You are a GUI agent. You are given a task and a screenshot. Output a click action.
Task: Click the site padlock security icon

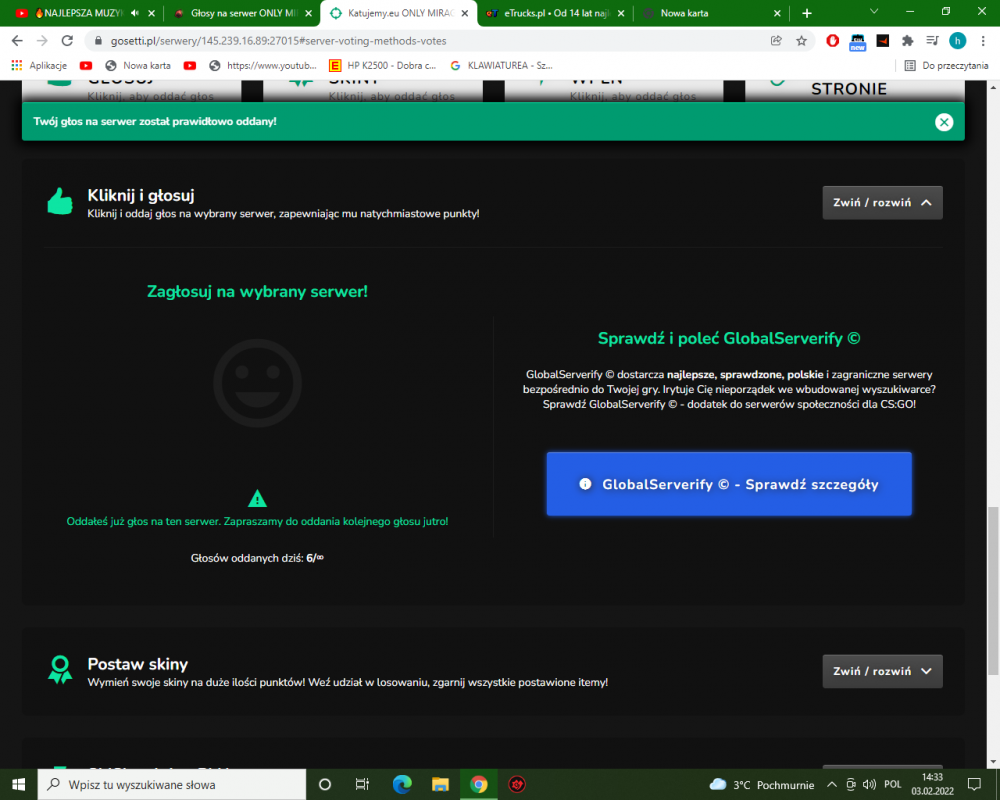tap(98, 41)
